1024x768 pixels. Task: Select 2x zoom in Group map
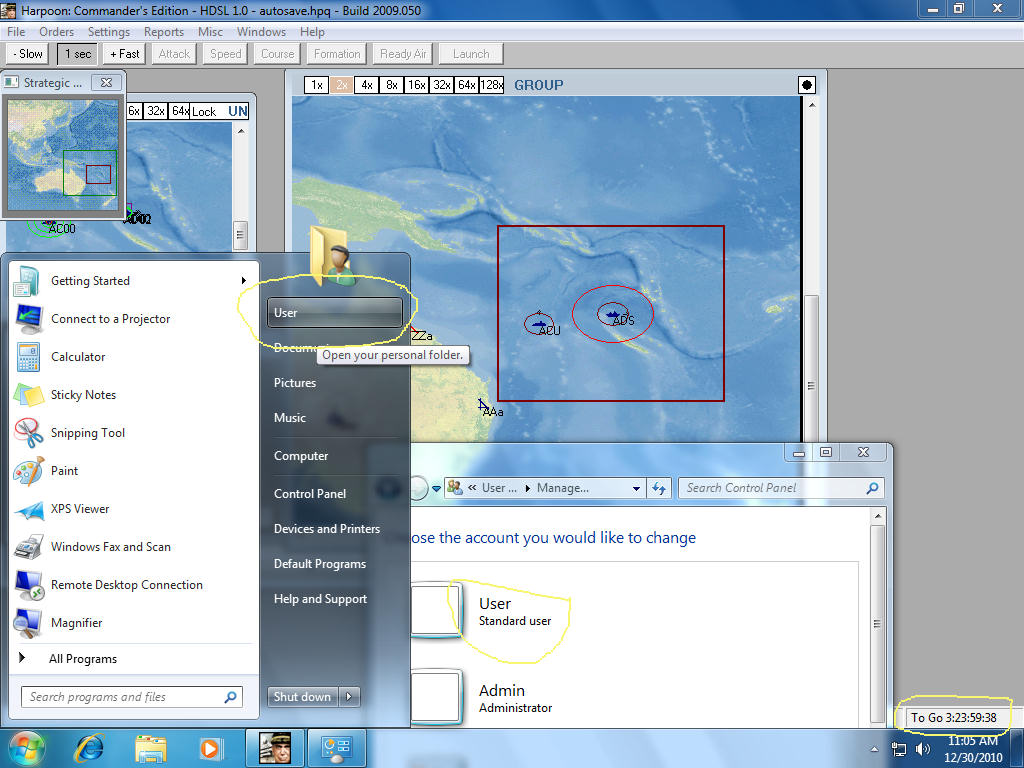click(342, 85)
